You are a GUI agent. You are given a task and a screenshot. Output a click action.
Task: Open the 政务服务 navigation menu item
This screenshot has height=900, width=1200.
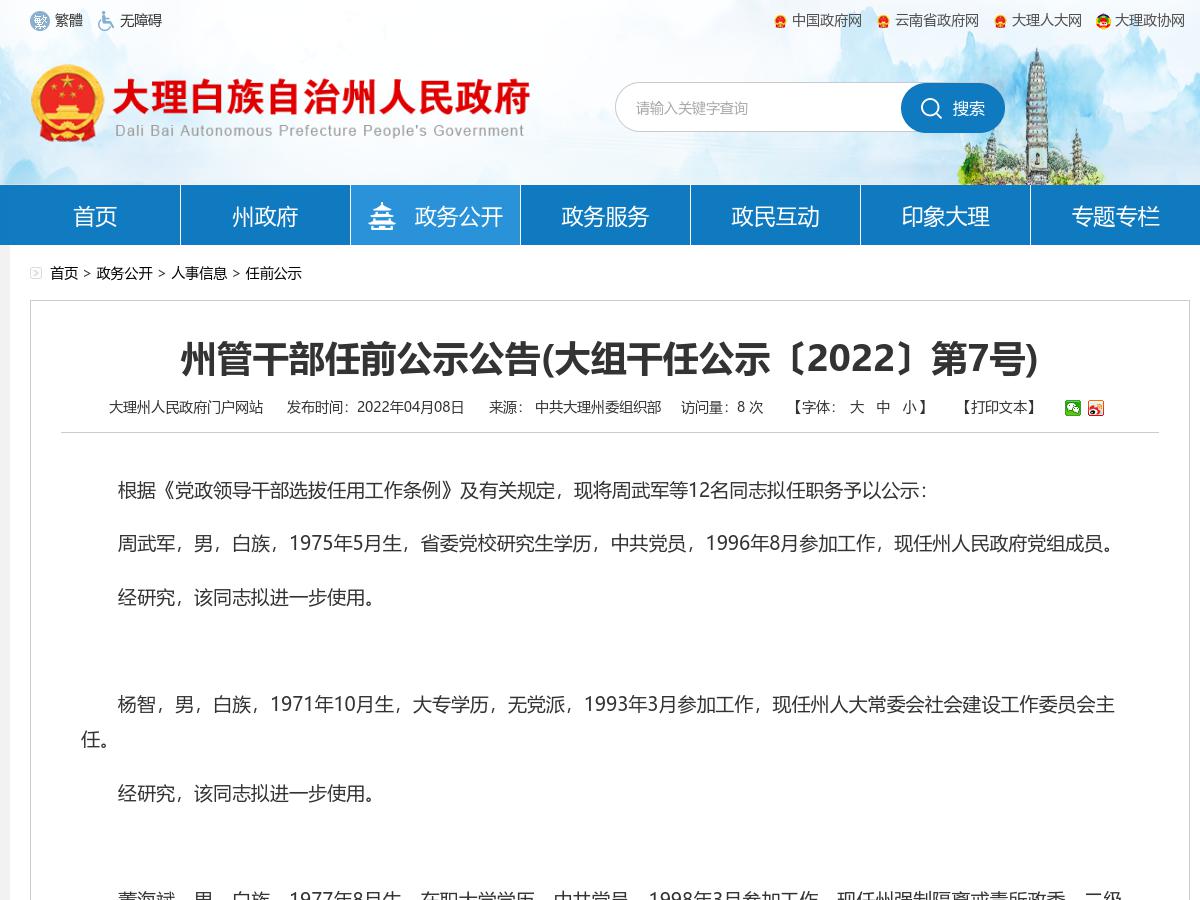click(x=604, y=215)
